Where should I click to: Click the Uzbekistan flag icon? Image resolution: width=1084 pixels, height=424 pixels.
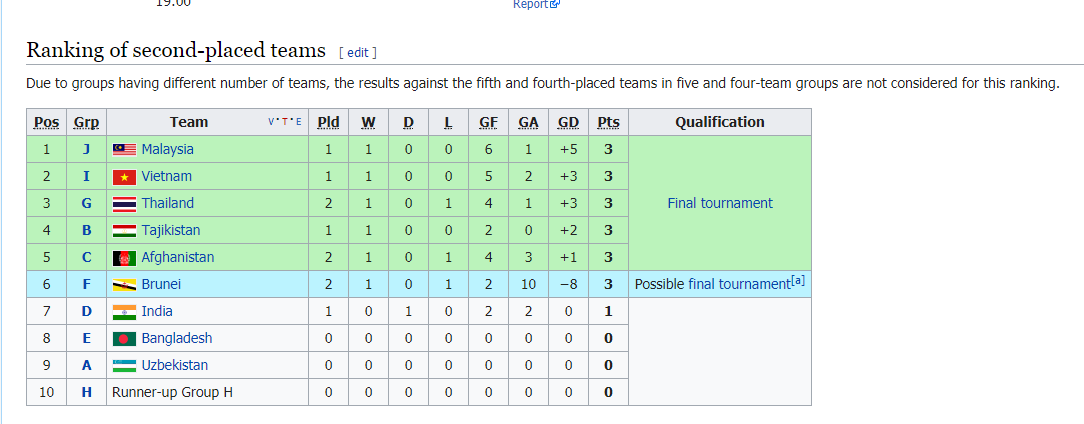tap(124, 365)
